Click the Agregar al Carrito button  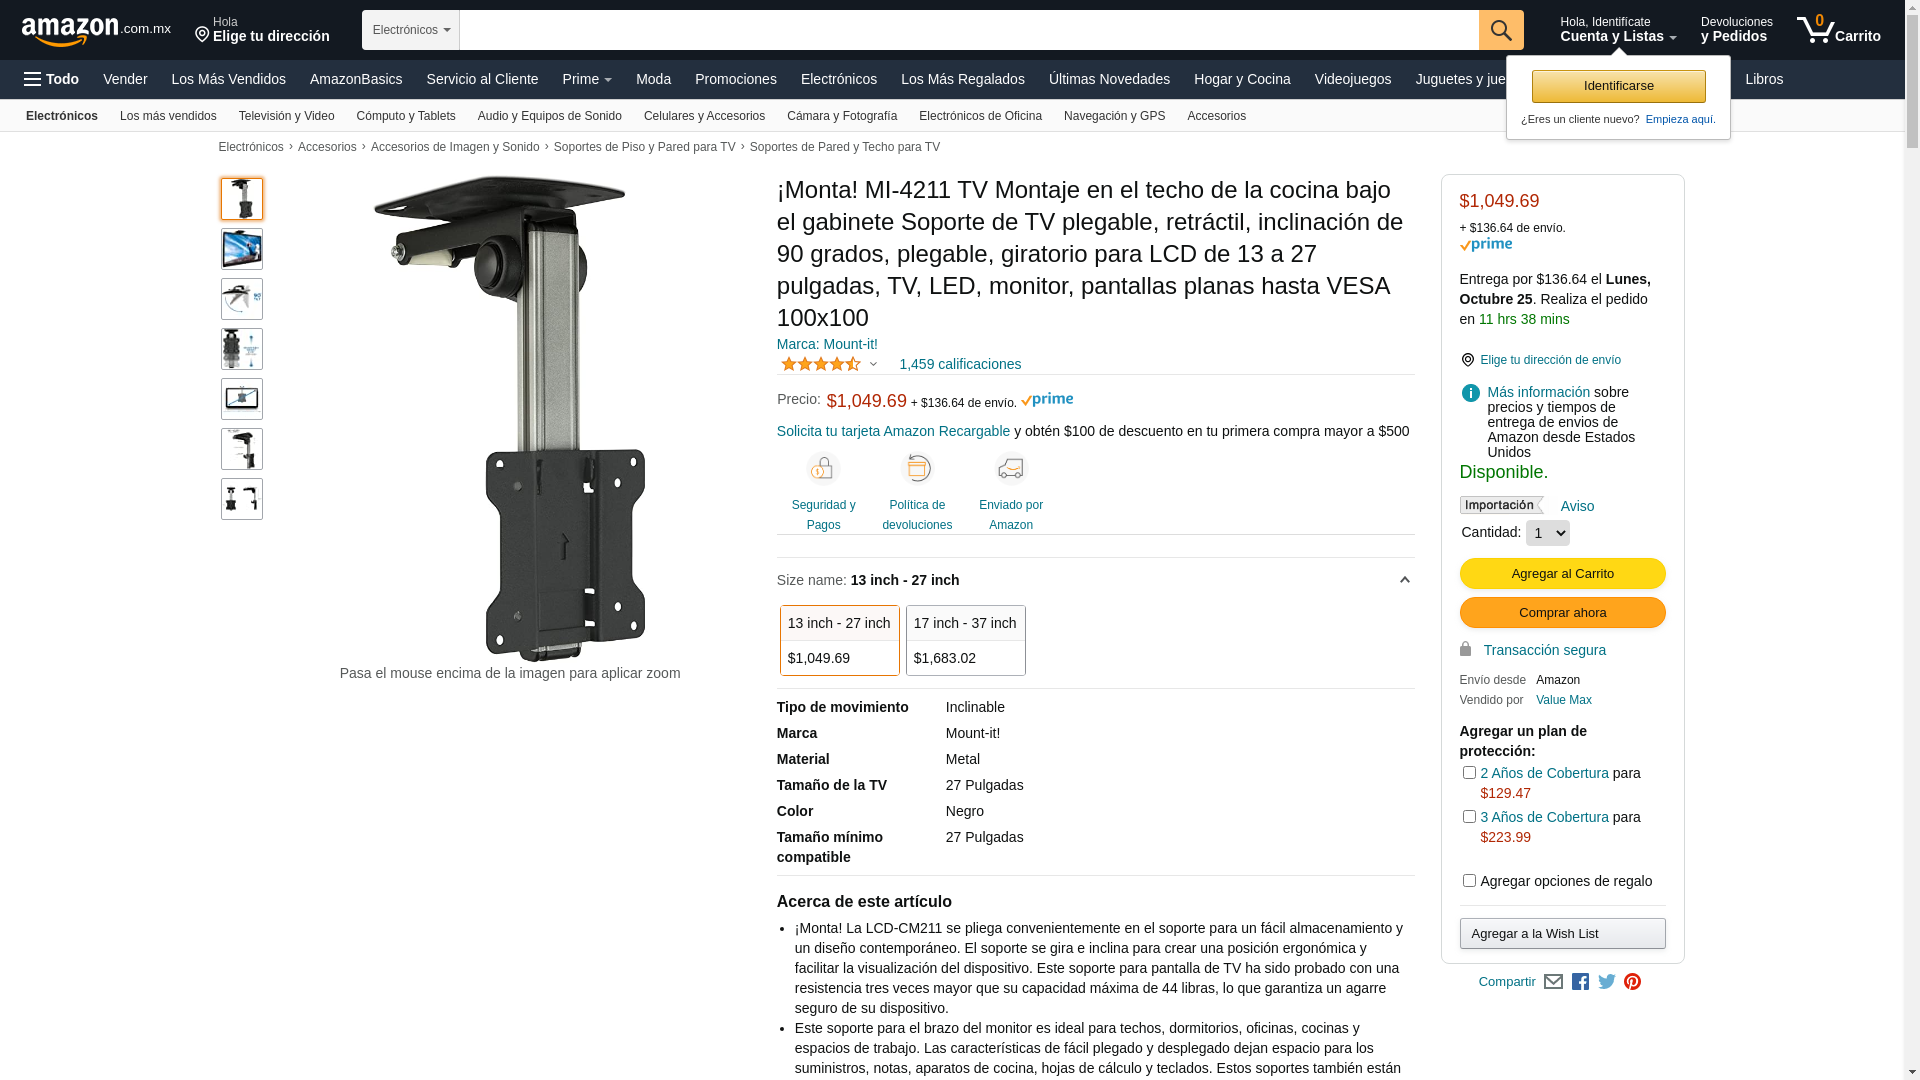click(x=1562, y=573)
